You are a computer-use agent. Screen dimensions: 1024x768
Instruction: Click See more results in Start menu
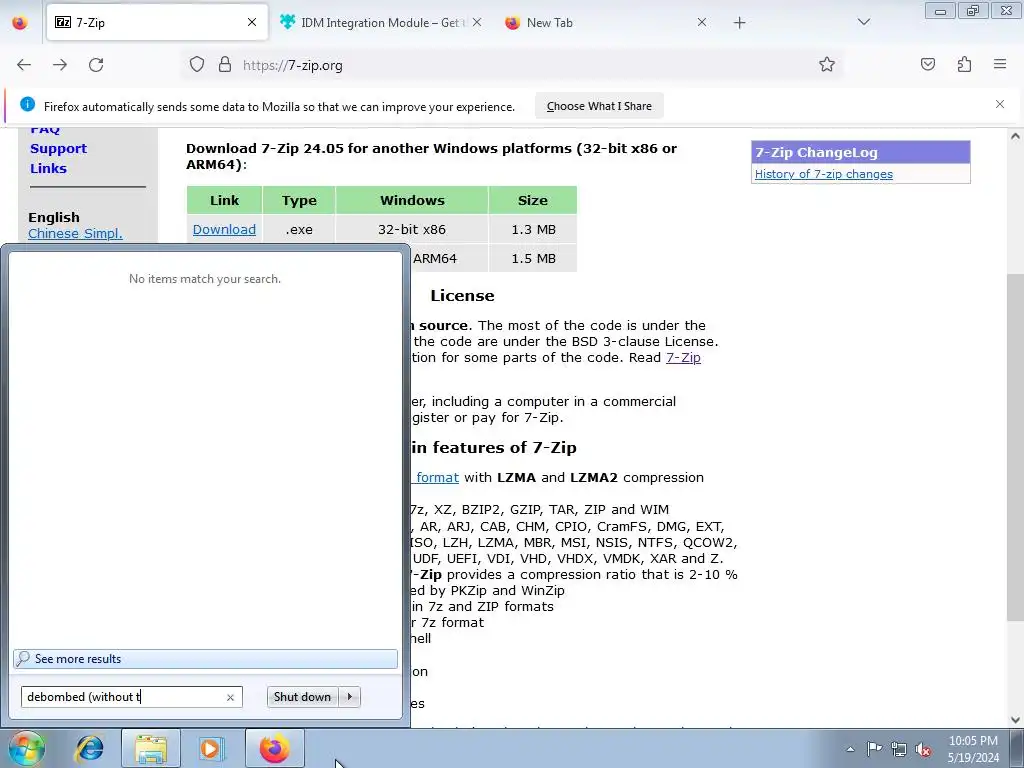tap(205, 659)
